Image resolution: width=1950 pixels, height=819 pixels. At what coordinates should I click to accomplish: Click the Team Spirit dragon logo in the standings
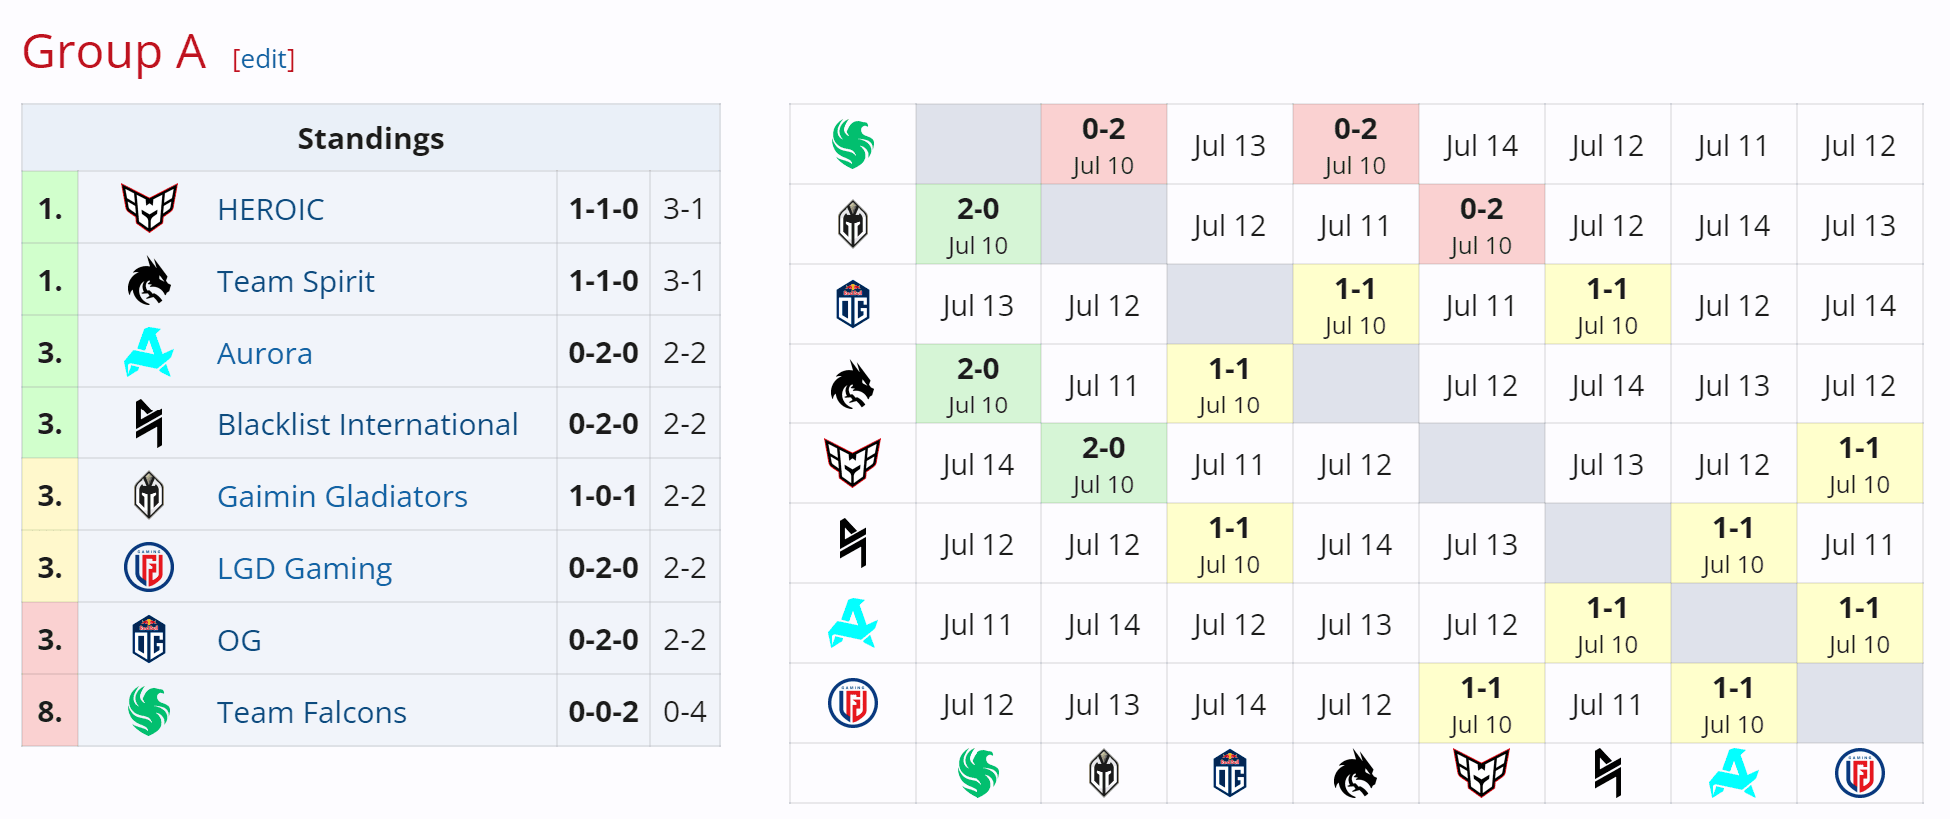tap(148, 281)
